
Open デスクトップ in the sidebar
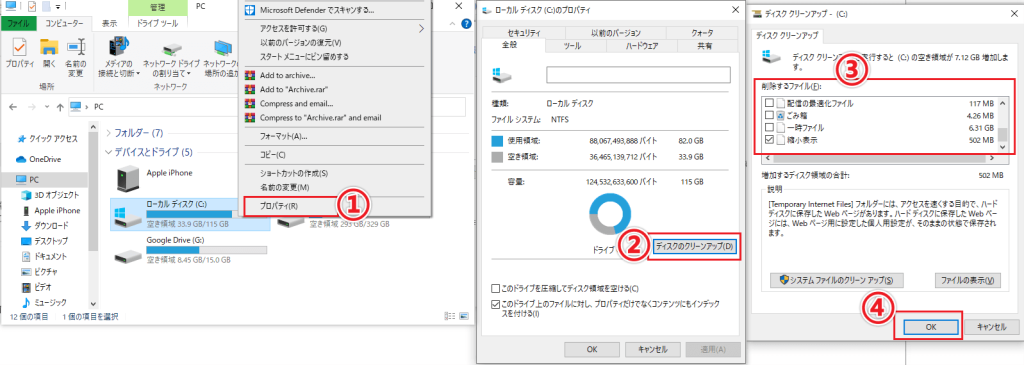tap(44, 241)
